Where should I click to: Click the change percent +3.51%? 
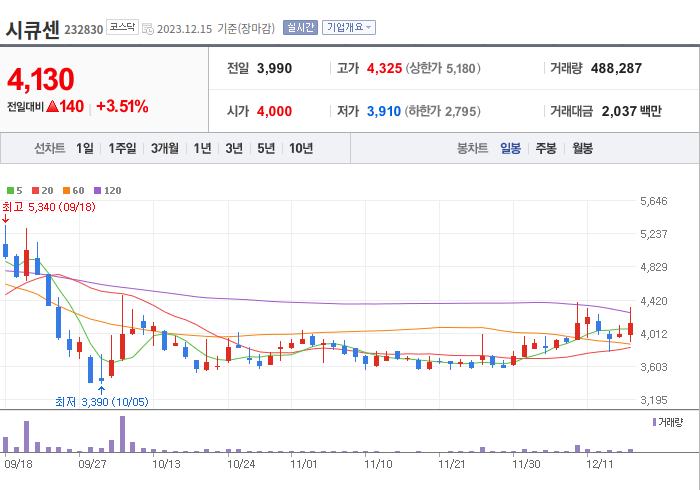pyautogui.click(x=122, y=107)
